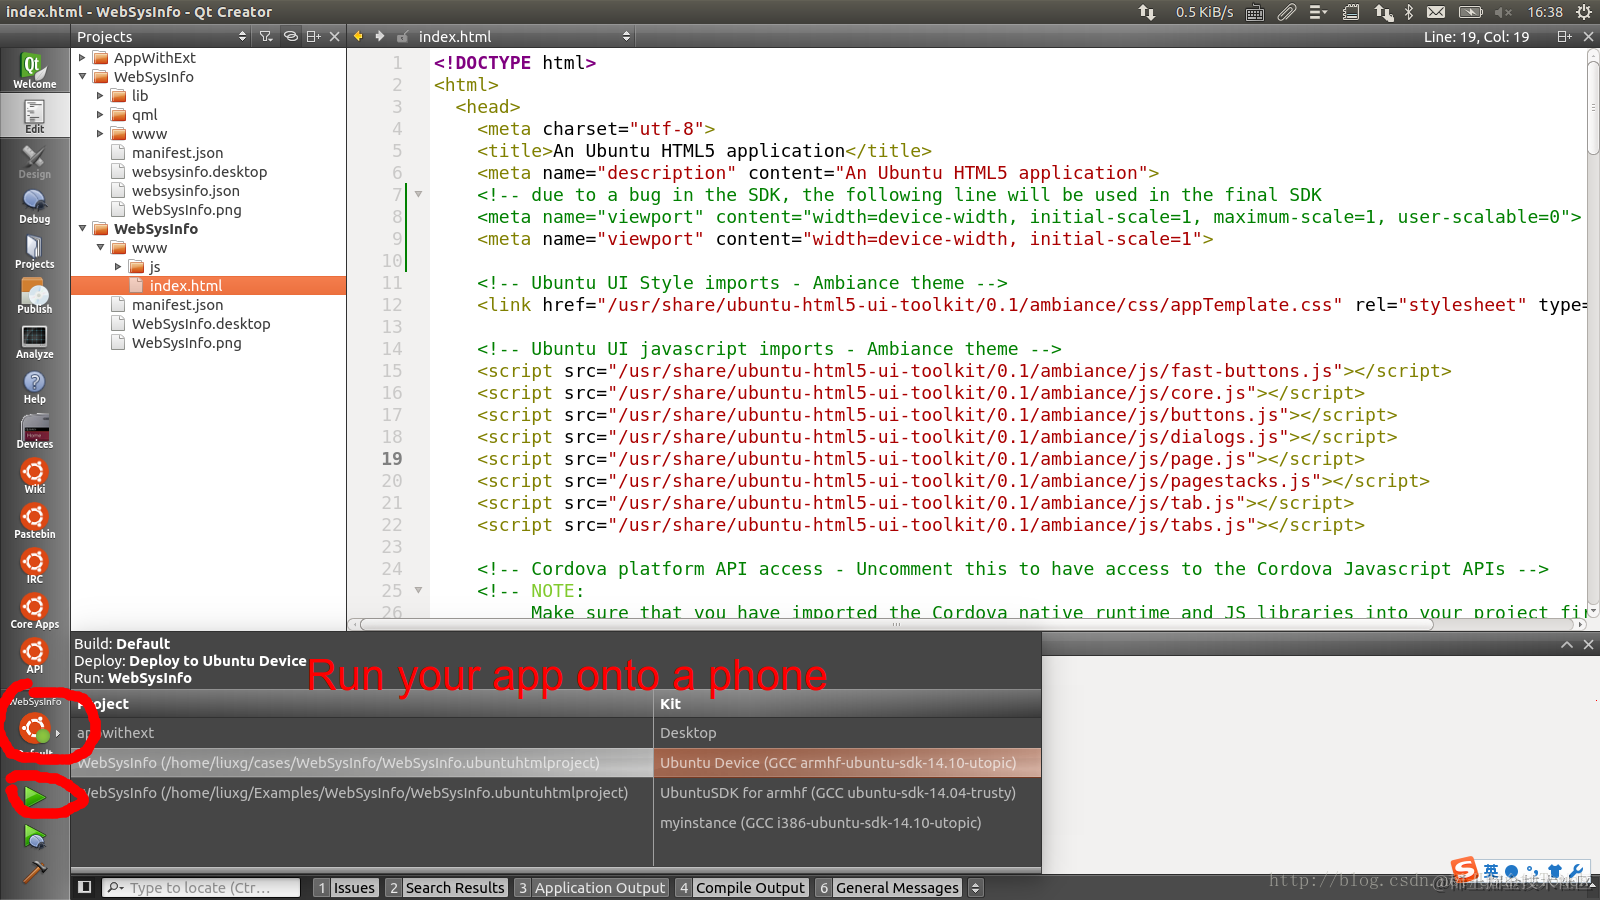Image resolution: width=1600 pixels, height=900 pixels.
Task: Toggle the project tree filter icon
Action: pyautogui.click(x=266, y=36)
